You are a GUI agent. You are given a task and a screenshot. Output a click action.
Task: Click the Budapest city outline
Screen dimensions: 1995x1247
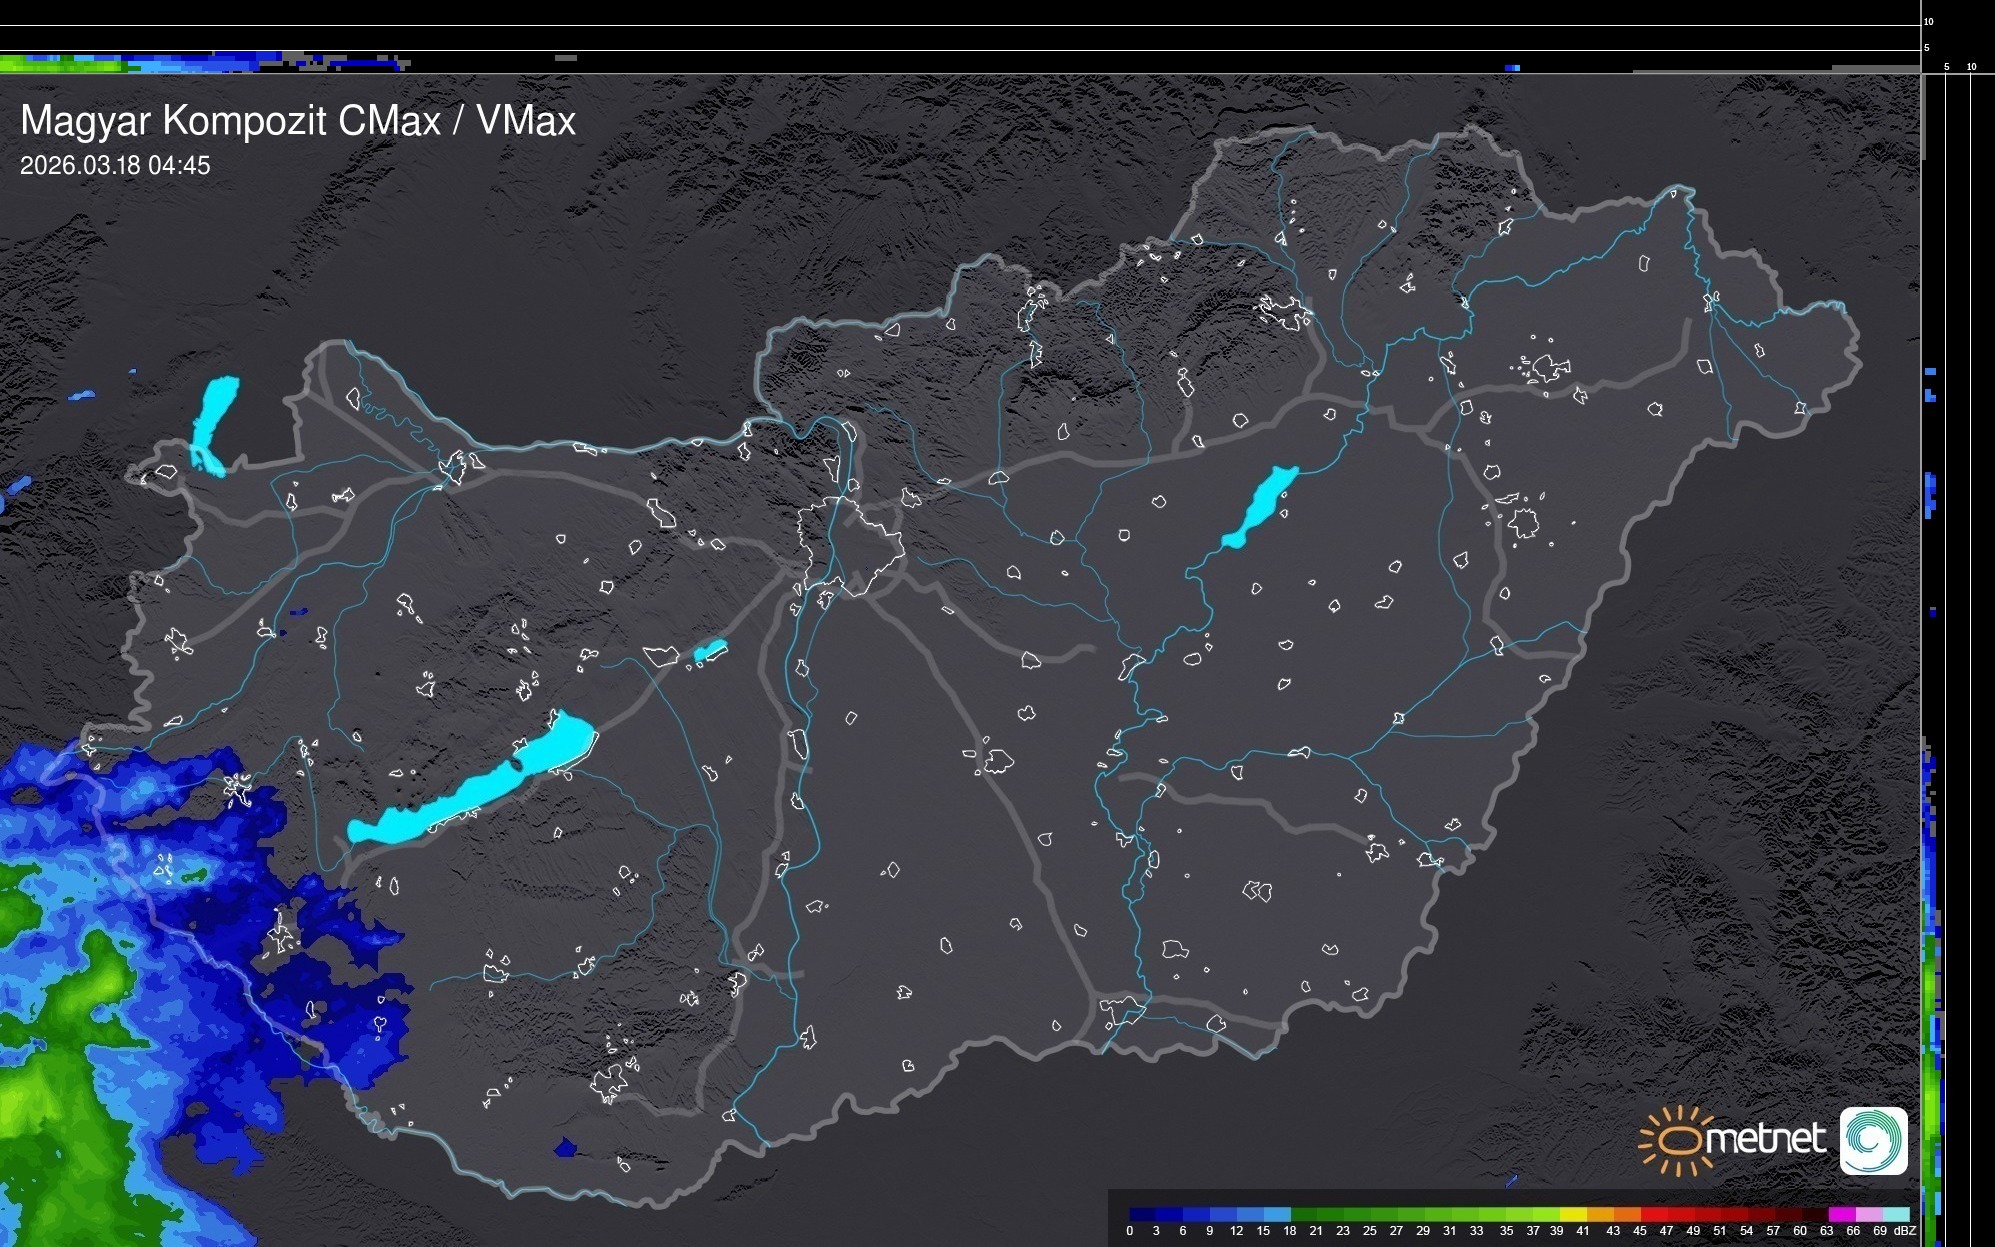click(x=850, y=545)
